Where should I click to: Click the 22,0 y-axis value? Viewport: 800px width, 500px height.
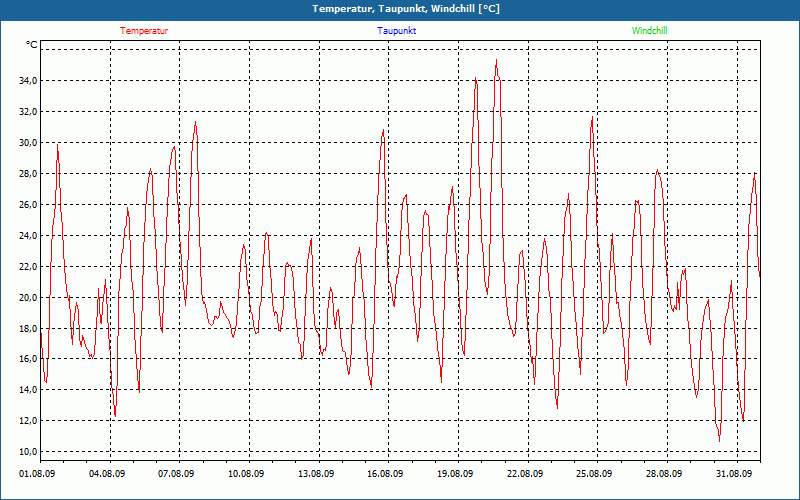click(x=28, y=266)
